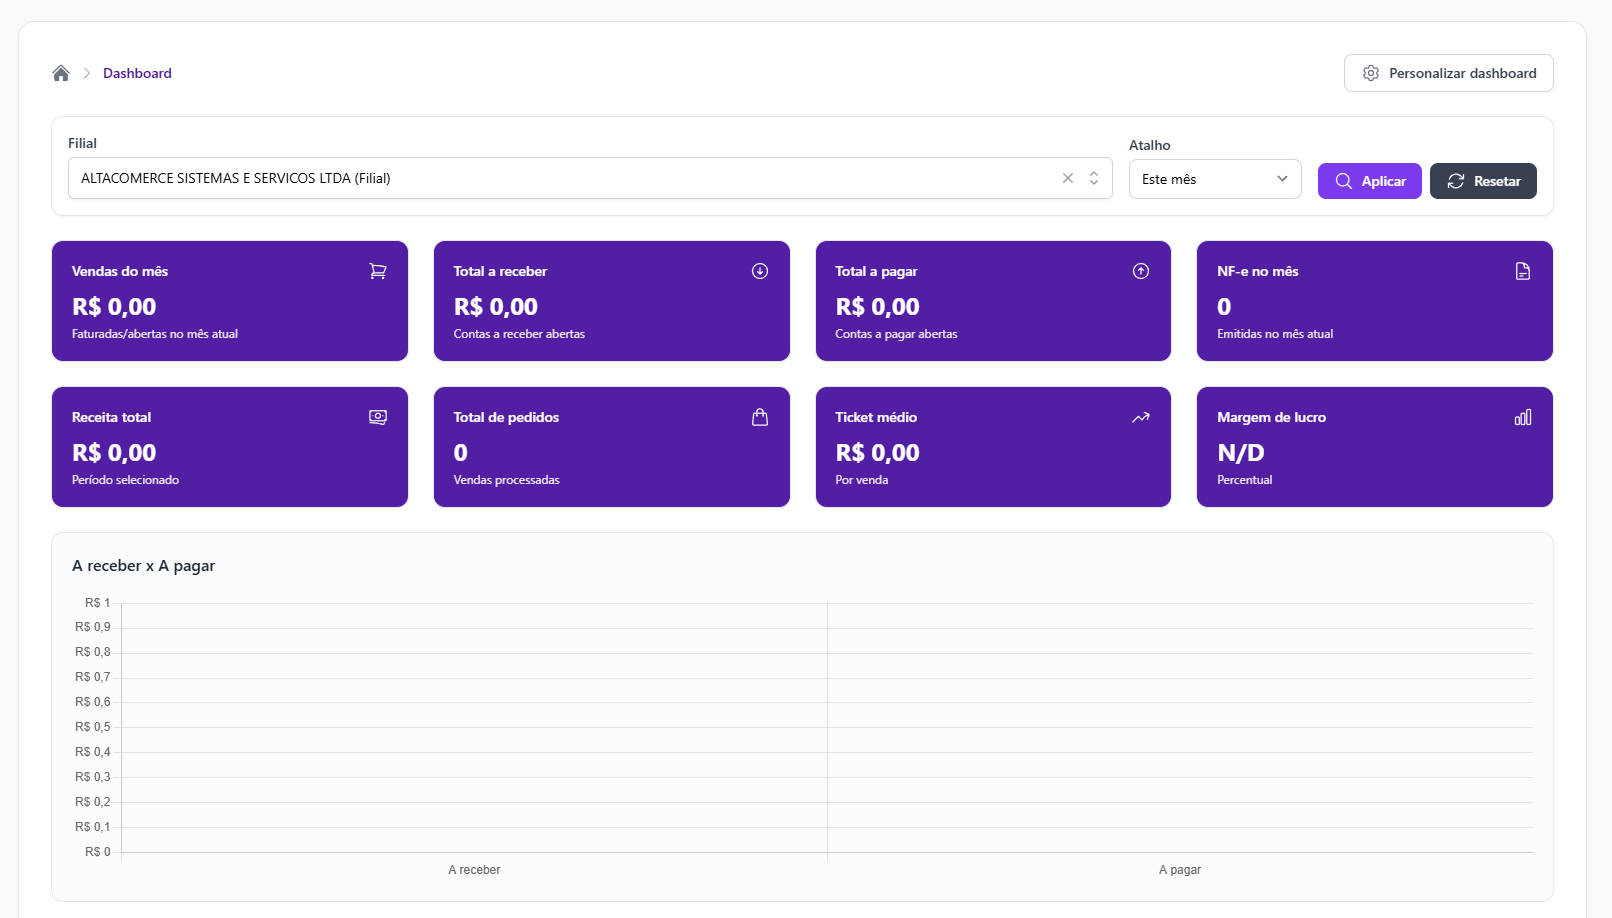
Task: Click the Total a pagar card title
Action: point(876,271)
